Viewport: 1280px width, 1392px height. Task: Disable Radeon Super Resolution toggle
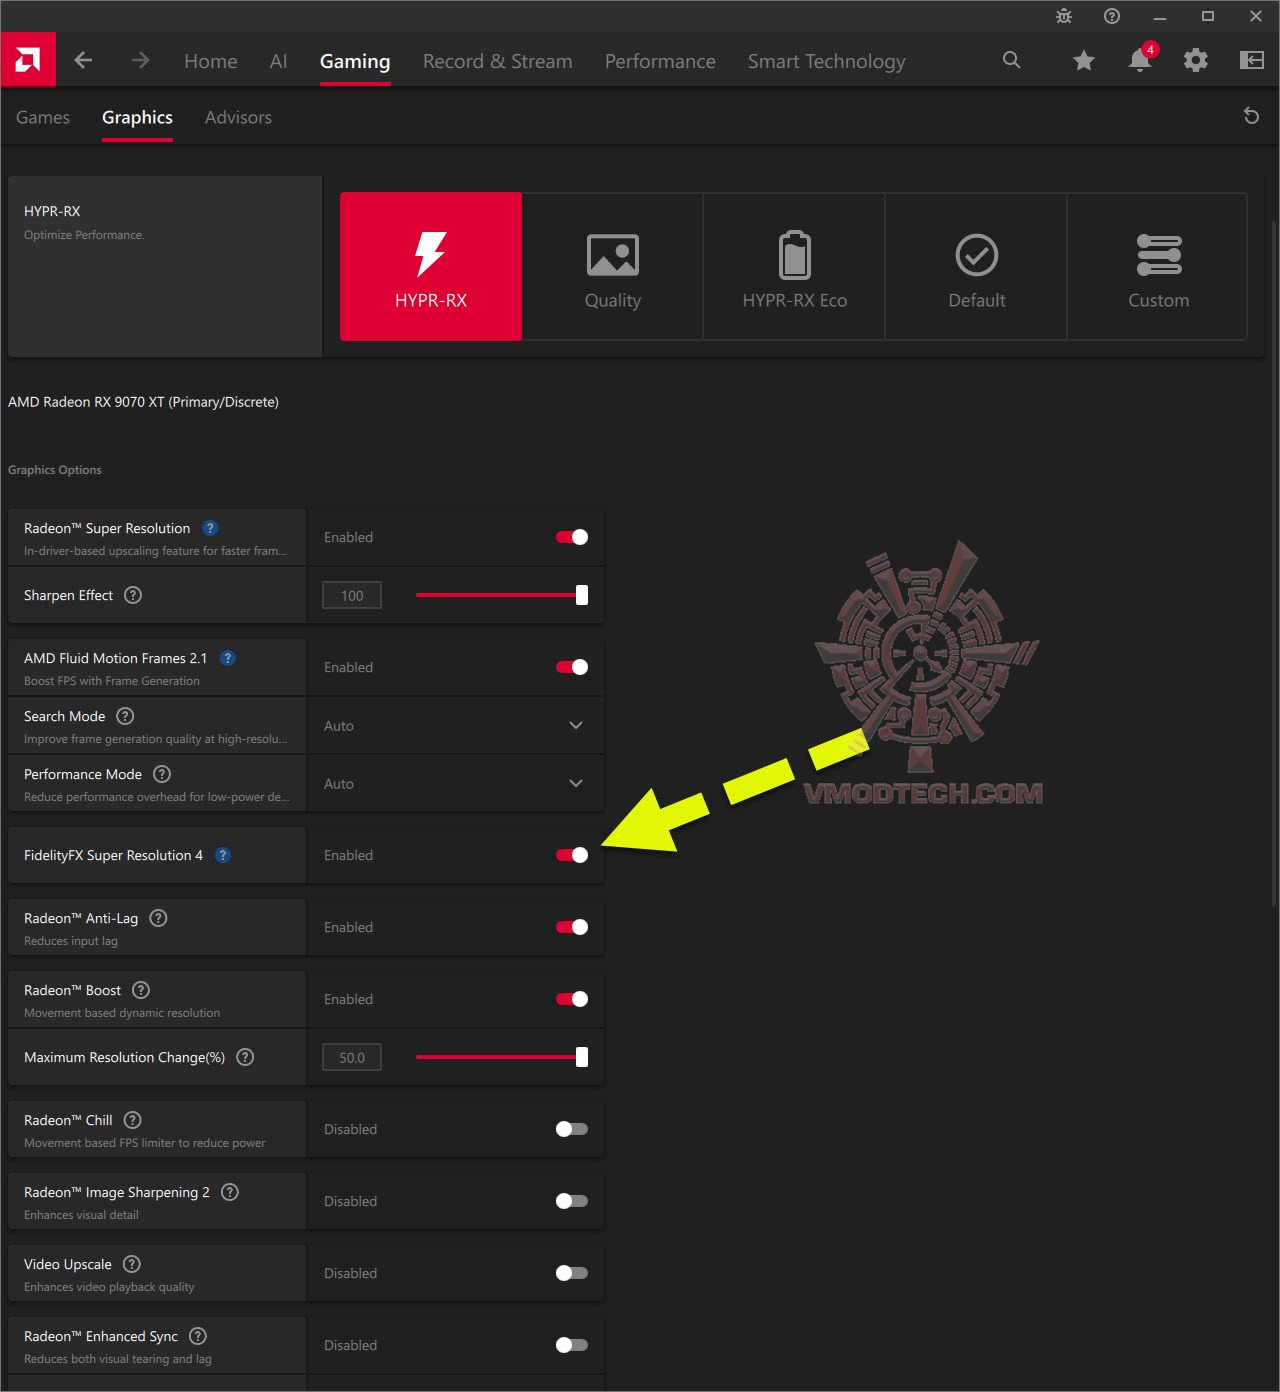pyautogui.click(x=572, y=537)
